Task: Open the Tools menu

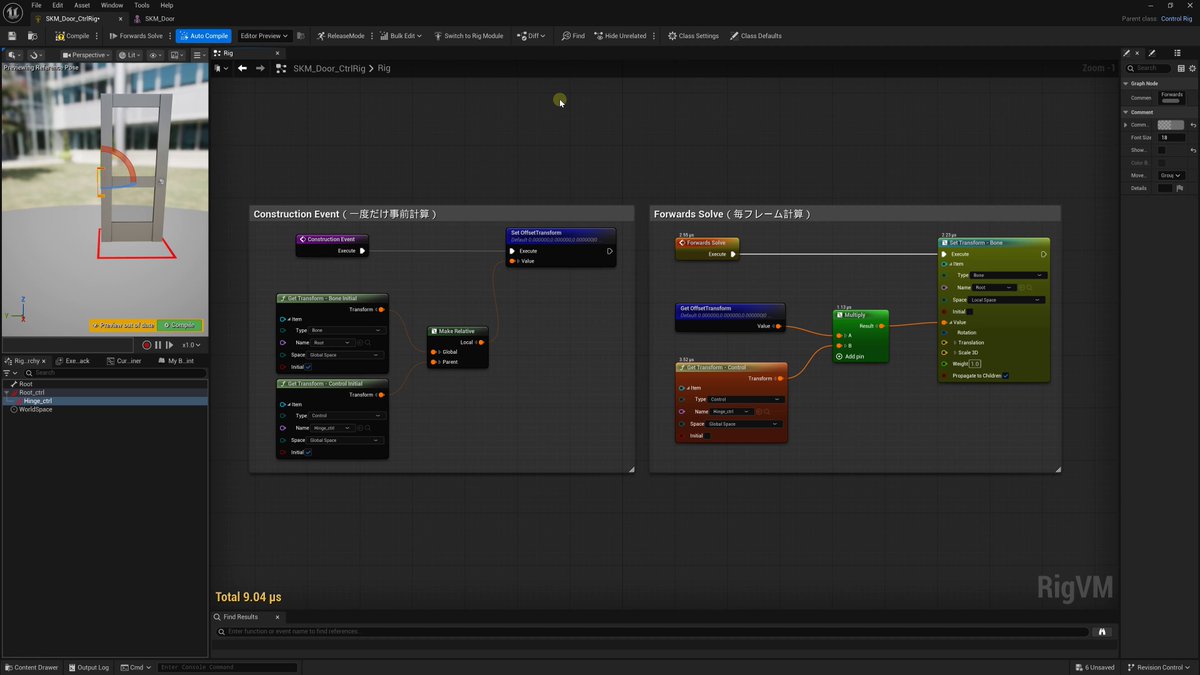Action: 142,5
